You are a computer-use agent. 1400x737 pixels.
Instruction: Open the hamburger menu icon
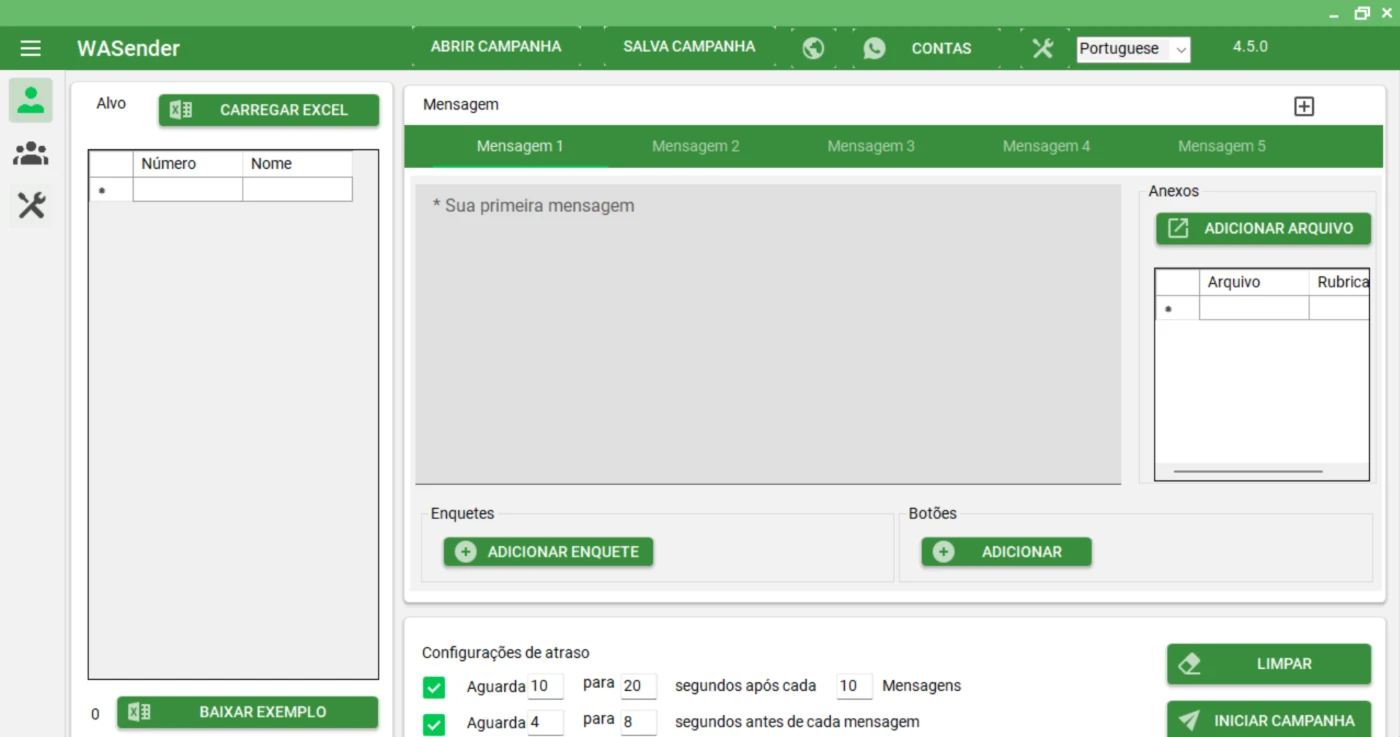tap(31, 48)
